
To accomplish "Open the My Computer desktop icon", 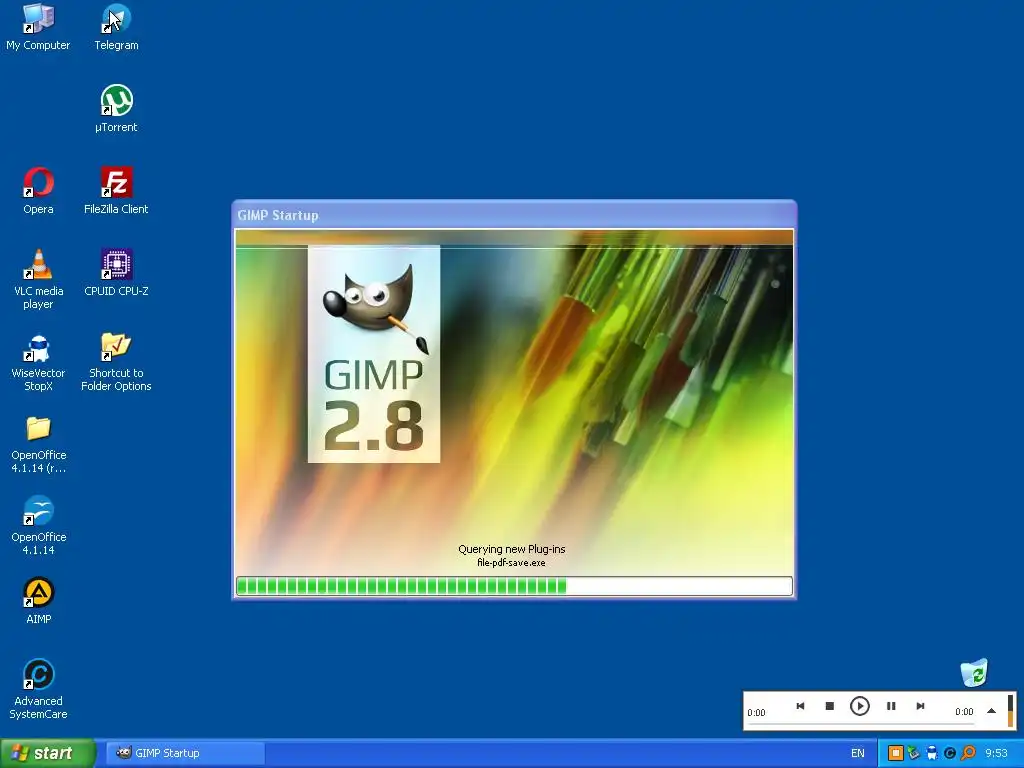I will [x=38, y=27].
